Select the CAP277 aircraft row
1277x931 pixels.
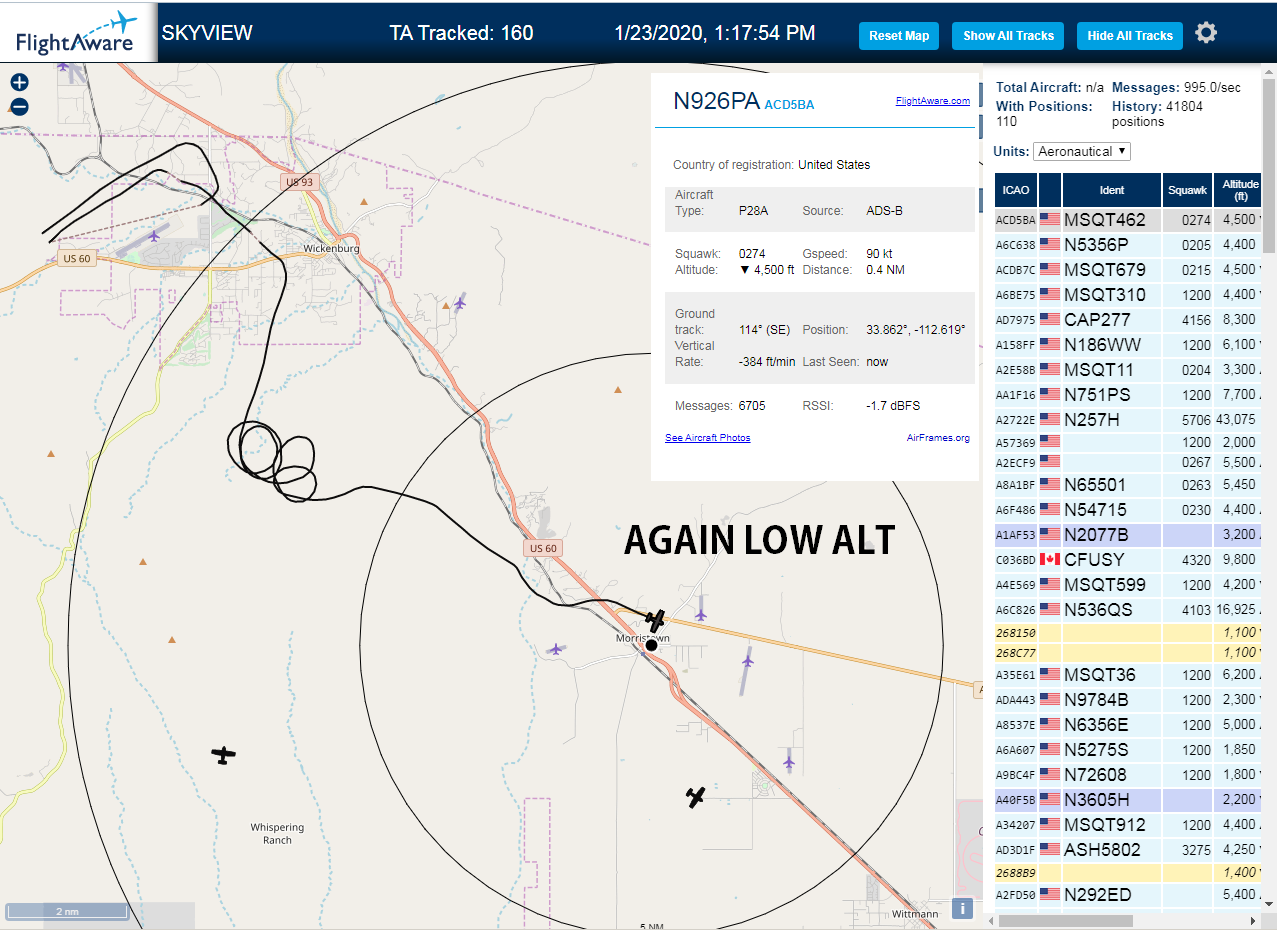tap(1128, 320)
